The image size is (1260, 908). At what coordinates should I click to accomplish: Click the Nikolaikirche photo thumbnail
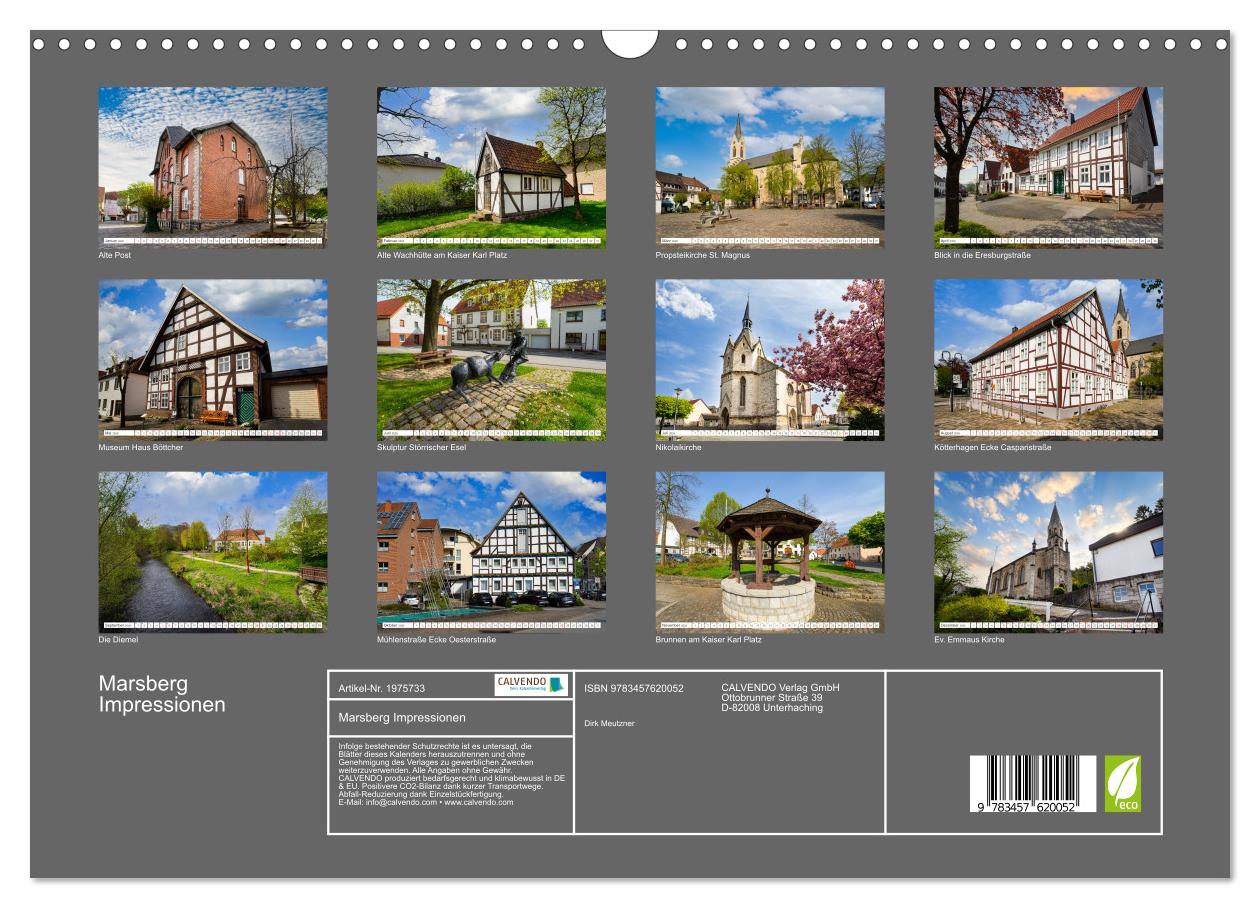coord(770,359)
